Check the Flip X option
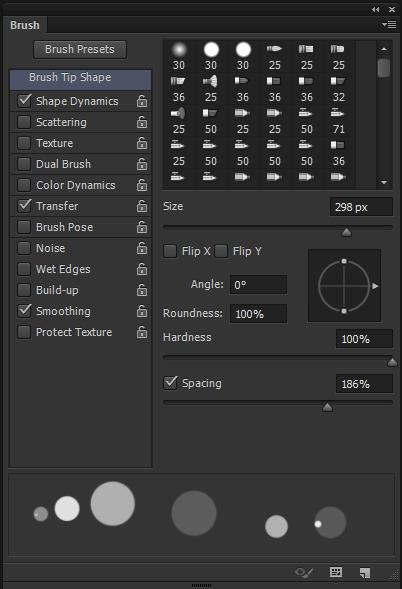The height and width of the screenshot is (589, 402). [x=170, y=251]
